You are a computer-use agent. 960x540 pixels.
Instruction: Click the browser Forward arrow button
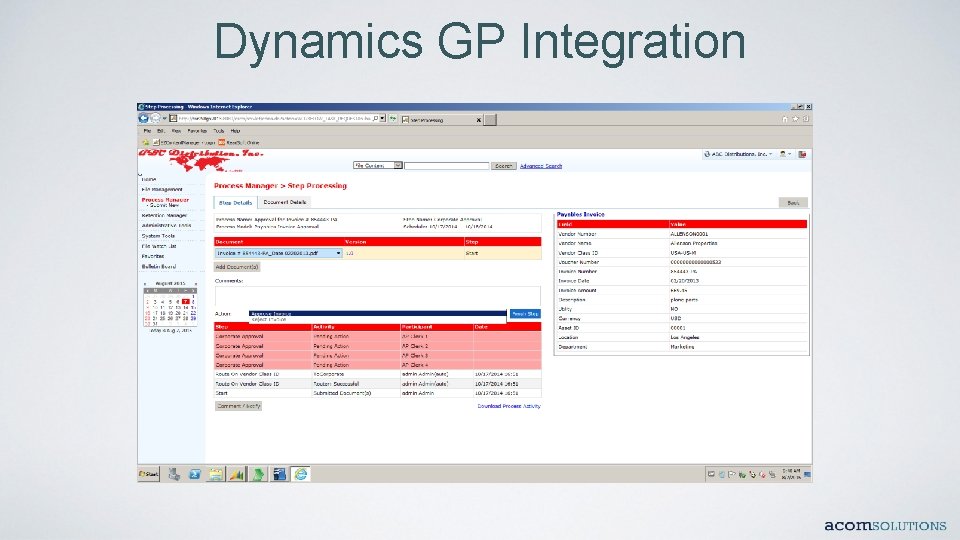(x=156, y=118)
